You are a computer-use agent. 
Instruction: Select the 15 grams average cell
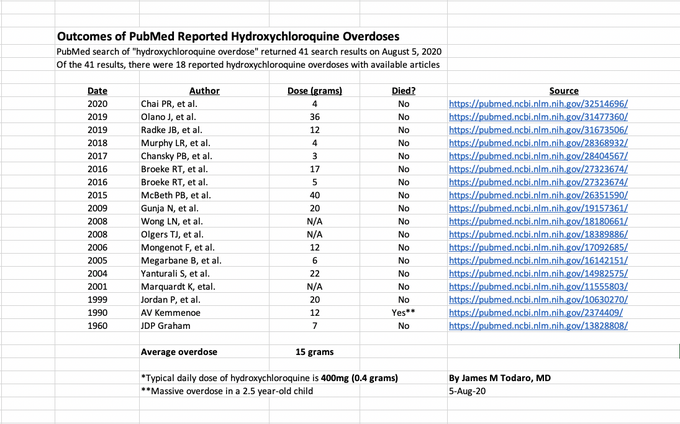(314, 352)
